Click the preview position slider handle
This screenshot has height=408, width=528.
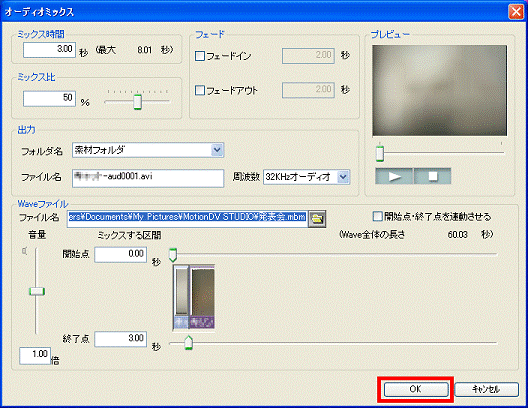(380, 154)
